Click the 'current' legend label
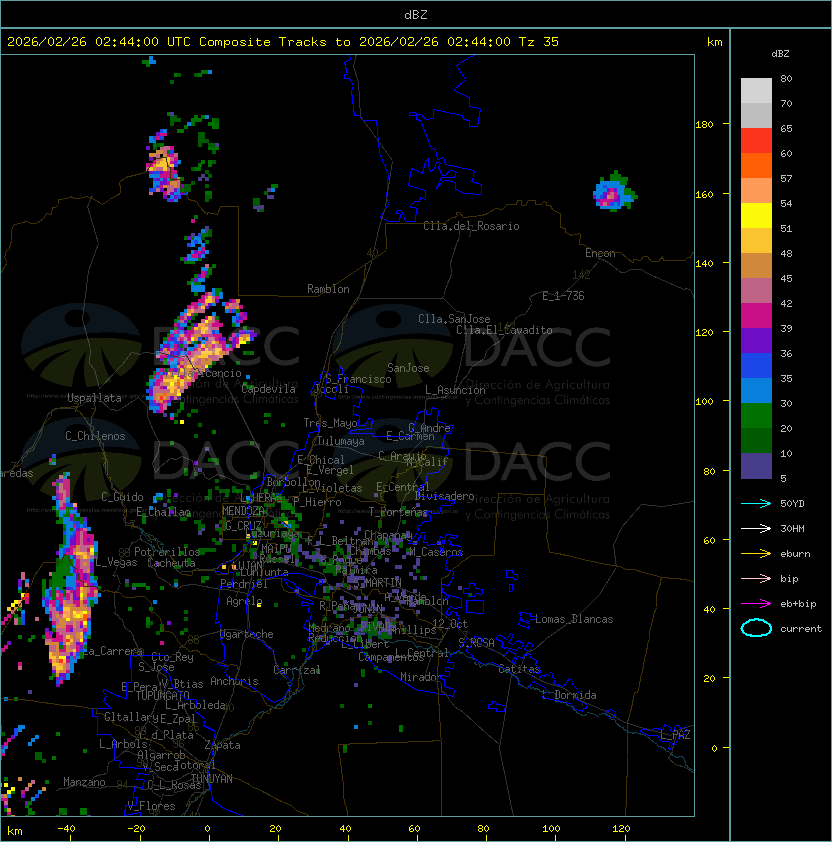Image resolution: width=832 pixels, height=842 pixels. pos(801,629)
